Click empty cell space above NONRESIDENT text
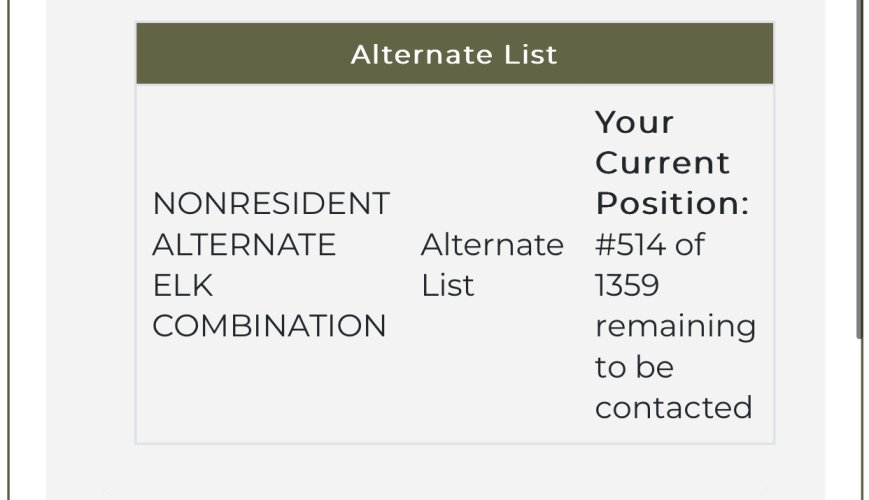 pyautogui.click(x=272, y=139)
